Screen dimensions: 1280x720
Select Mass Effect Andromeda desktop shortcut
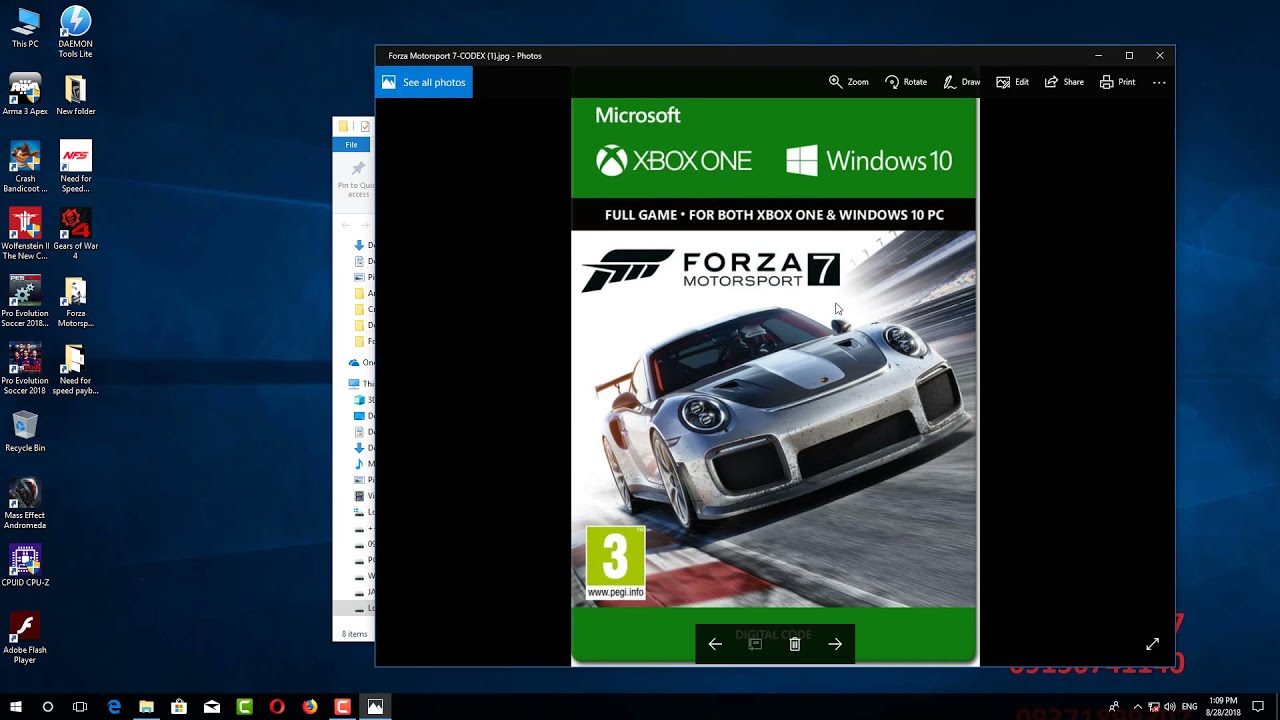[x=25, y=504]
